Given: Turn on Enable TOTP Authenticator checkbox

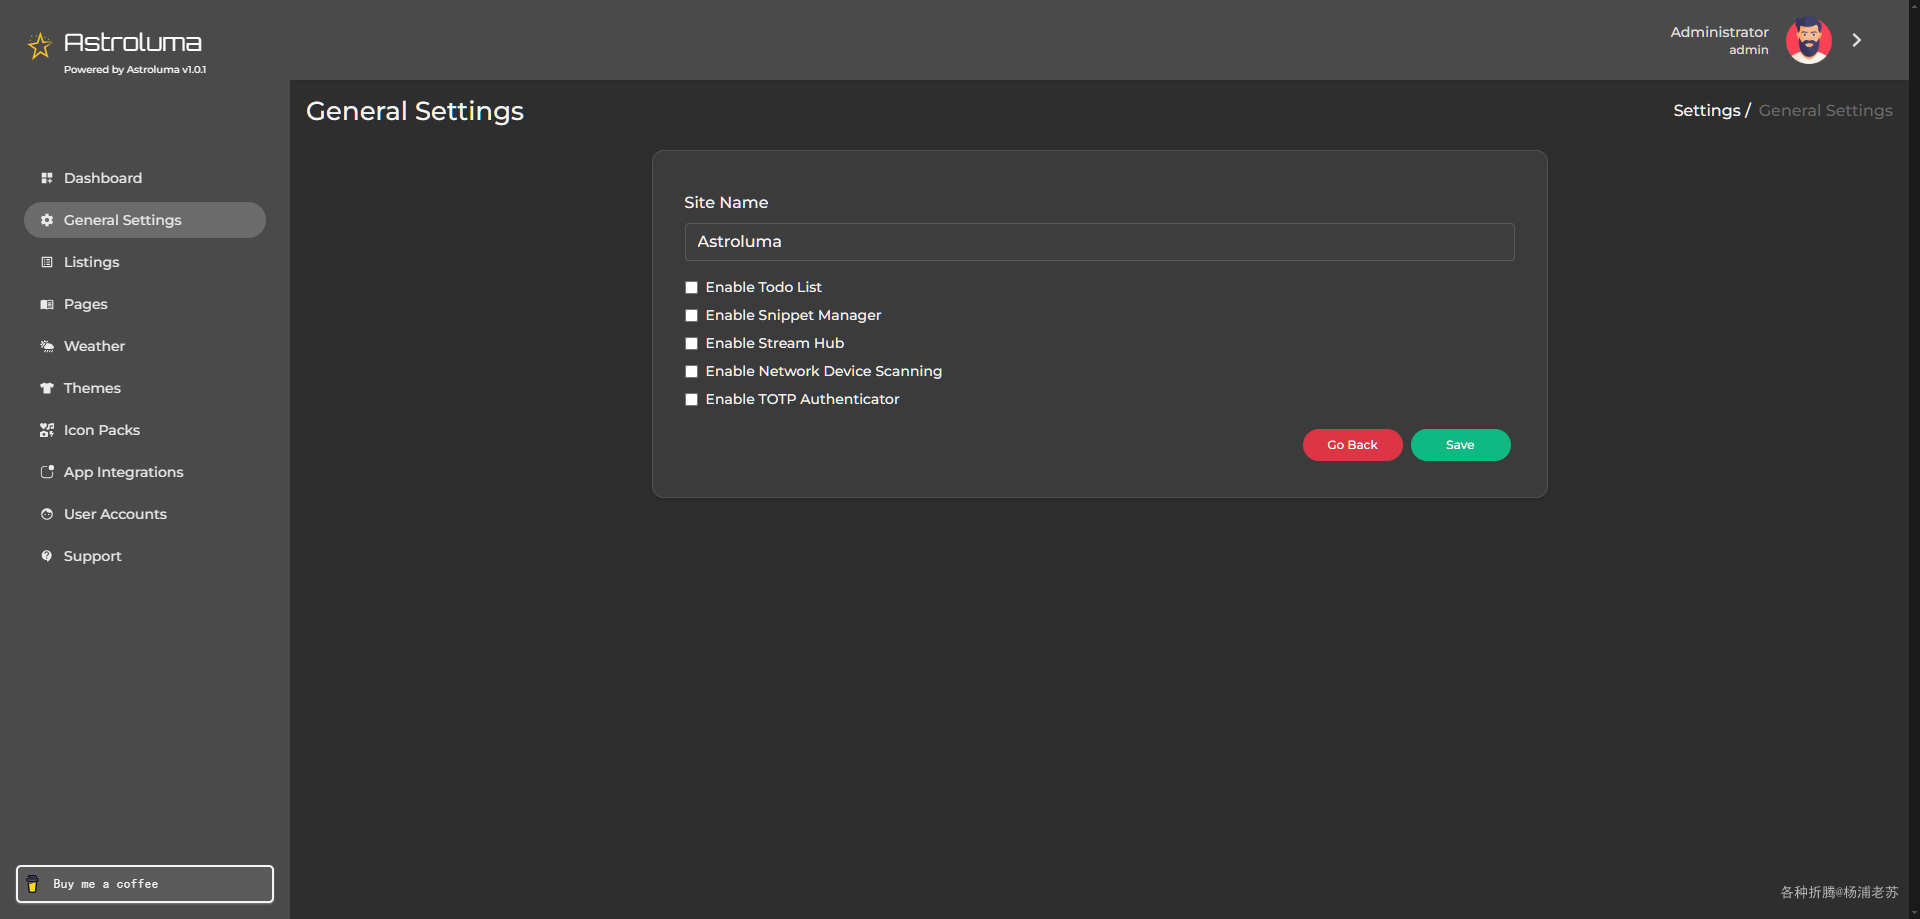Looking at the screenshot, I should coord(691,399).
